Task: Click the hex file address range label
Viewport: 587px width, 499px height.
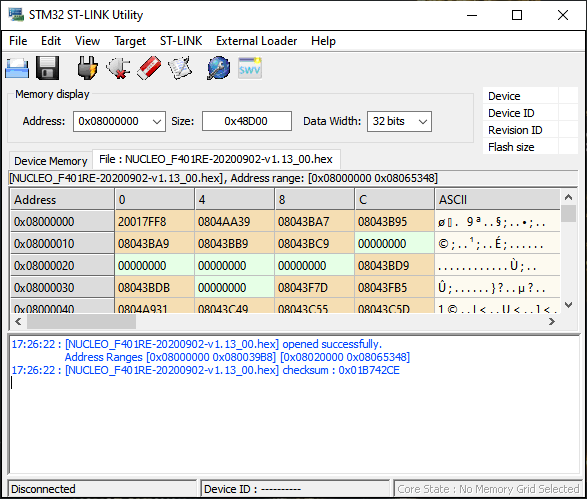Action: [x=223, y=178]
